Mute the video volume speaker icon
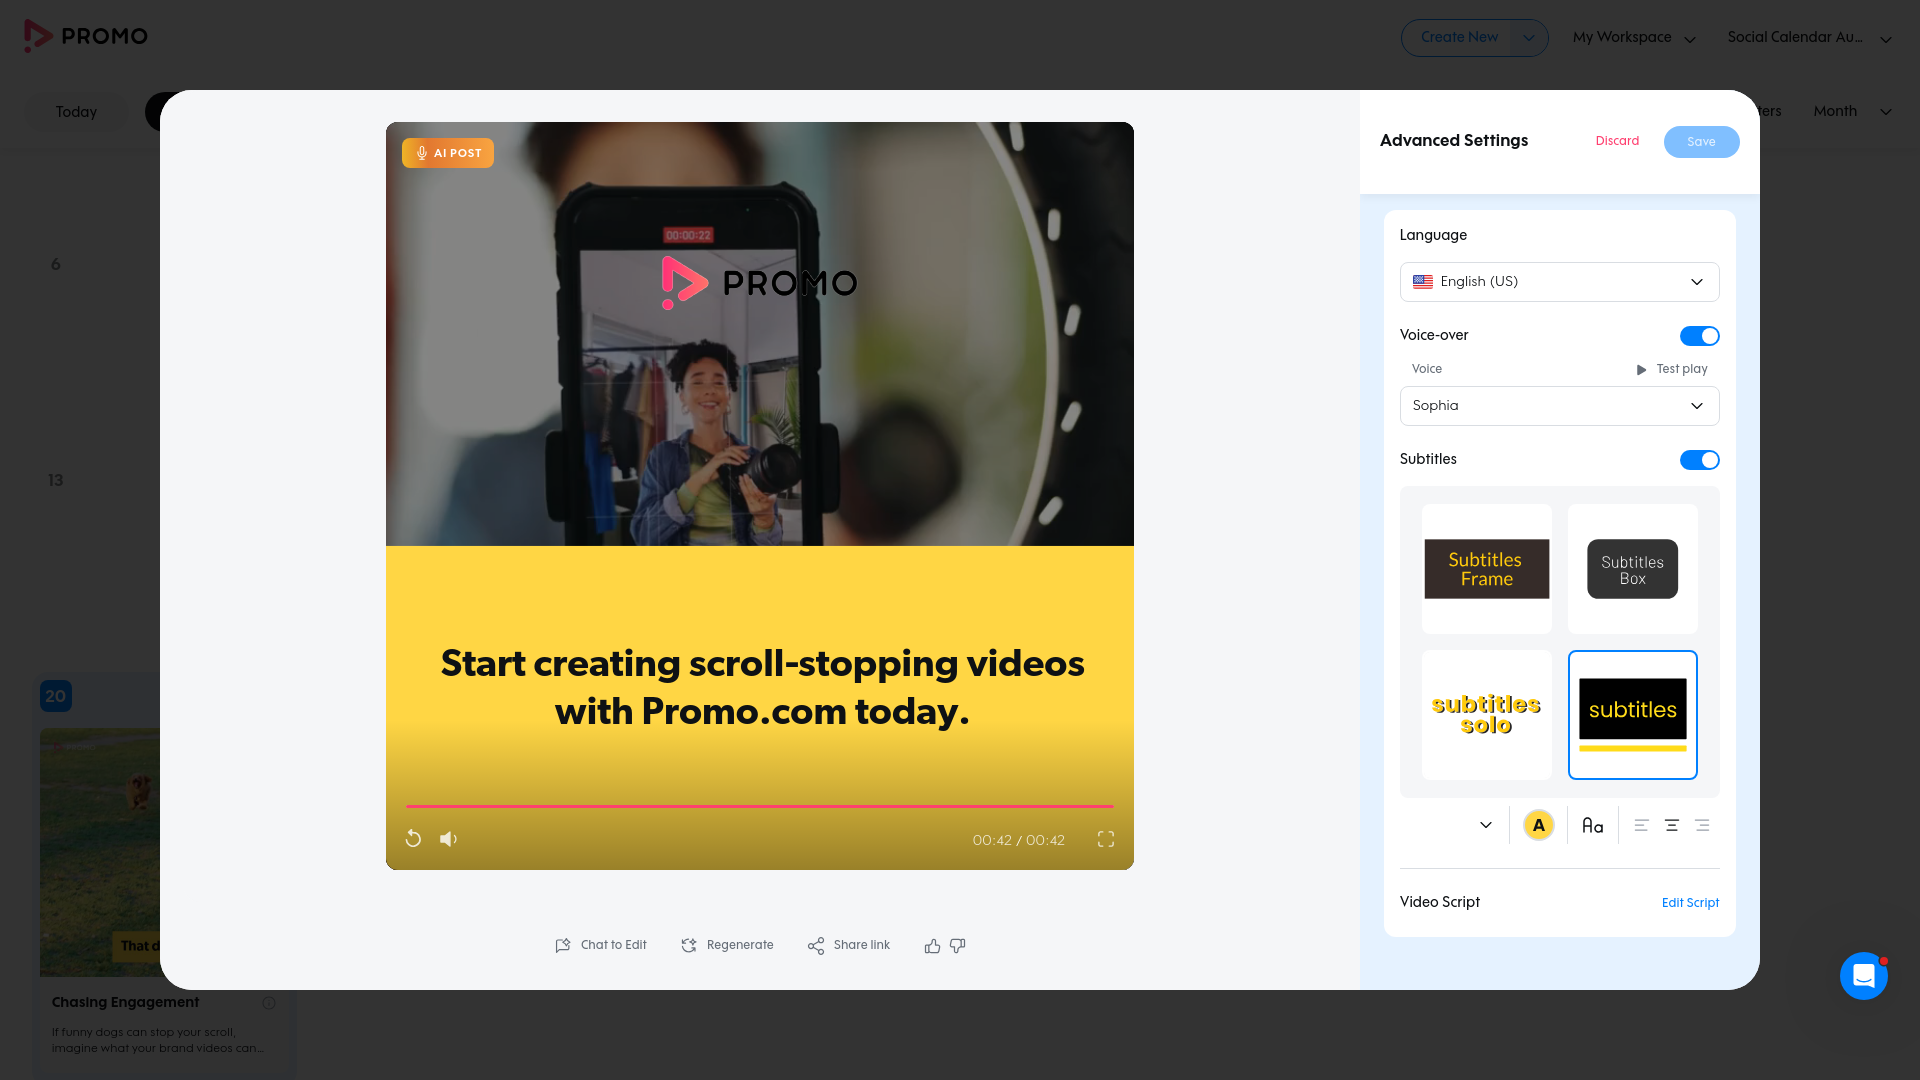The height and width of the screenshot is (1080, 1920). pos(448,839)
